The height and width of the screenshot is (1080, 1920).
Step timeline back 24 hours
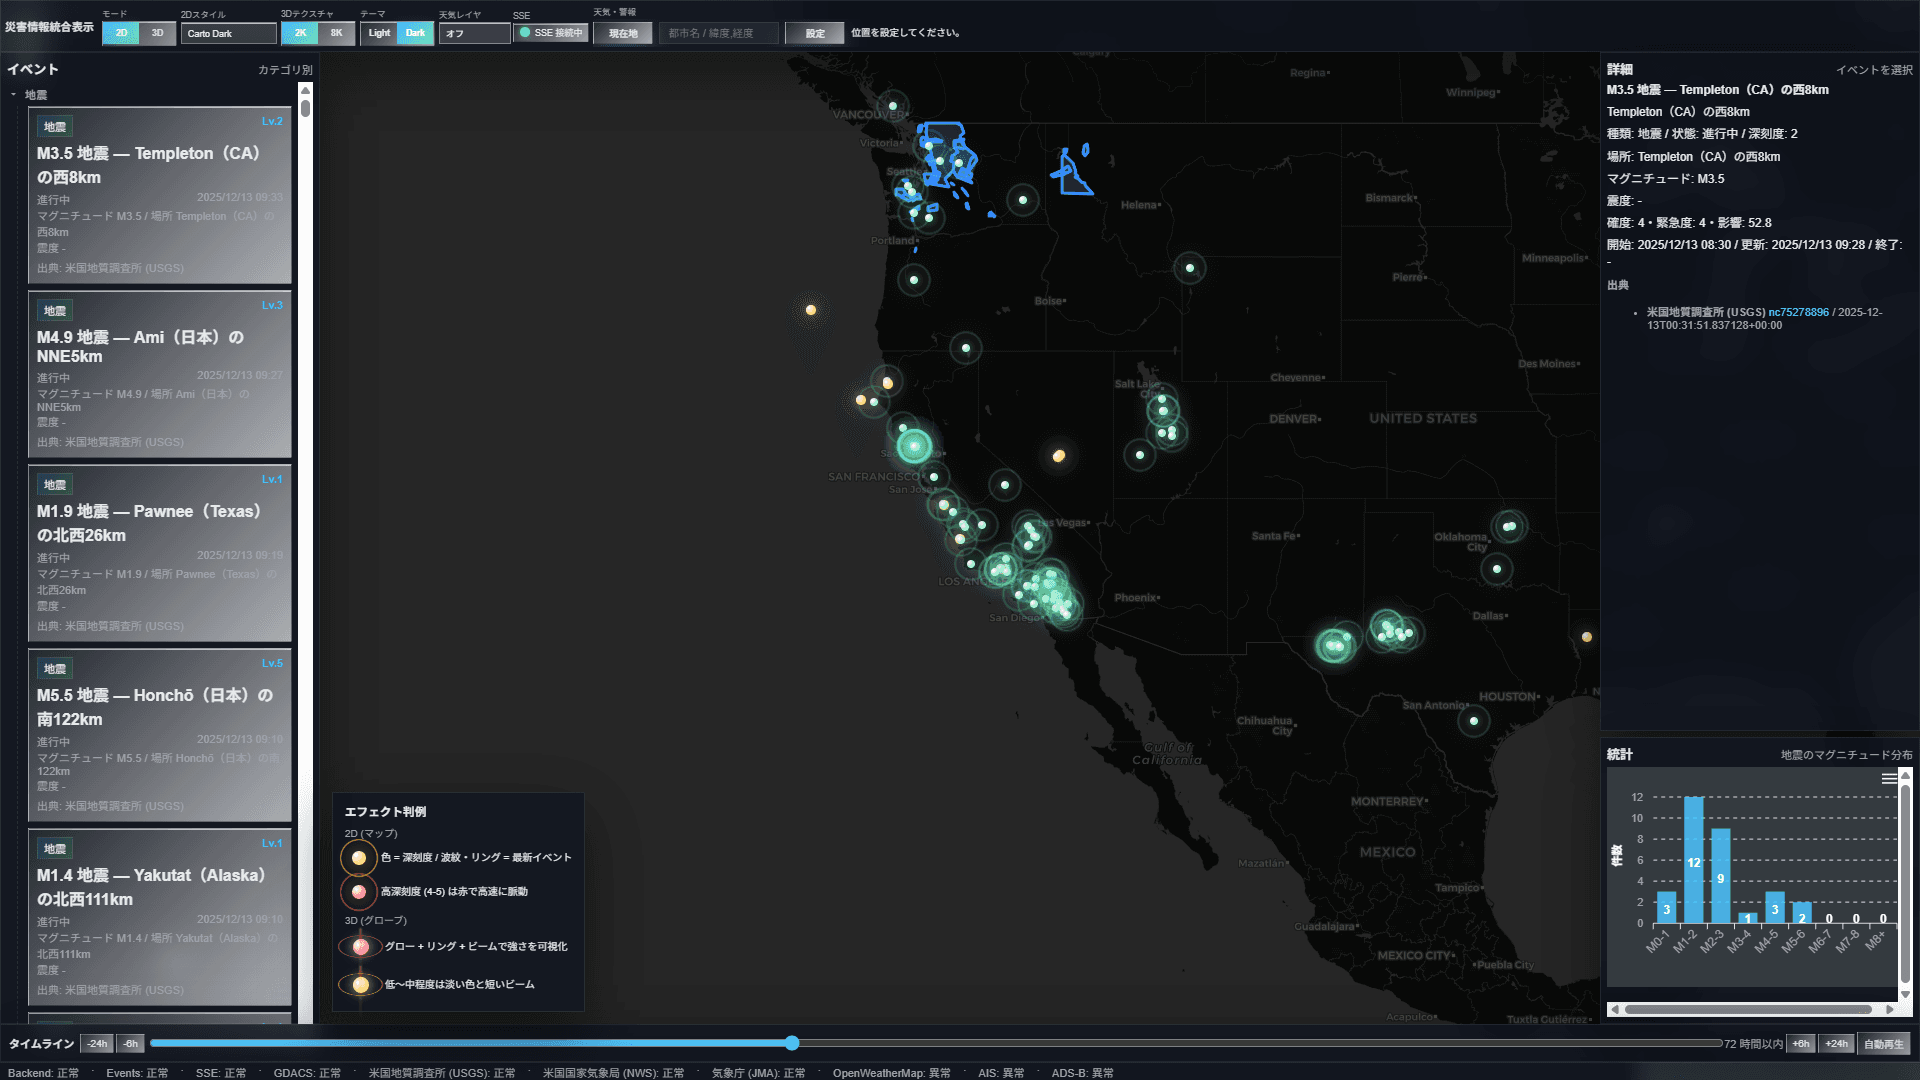click(x=97, y=1043)
